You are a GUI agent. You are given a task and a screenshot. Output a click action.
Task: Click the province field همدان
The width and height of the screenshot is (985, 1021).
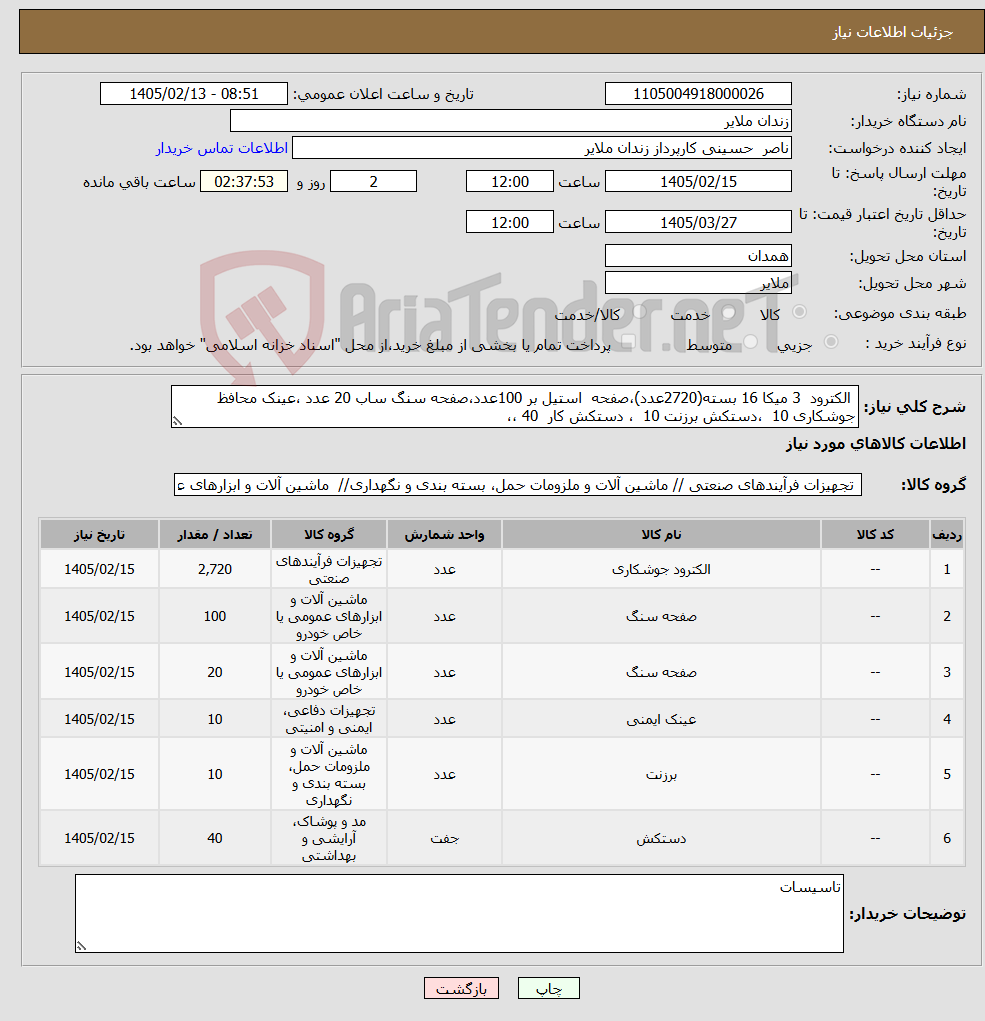(698, 256)
